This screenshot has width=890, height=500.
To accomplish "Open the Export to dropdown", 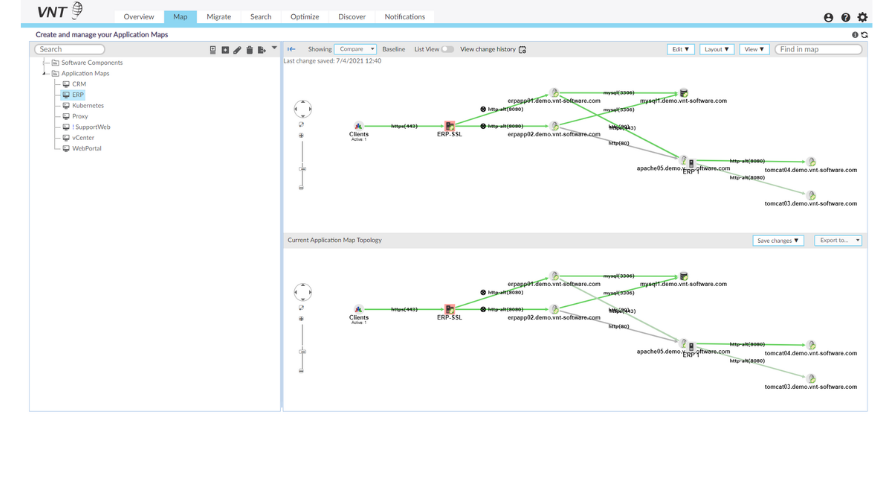I will click(838, 241).
